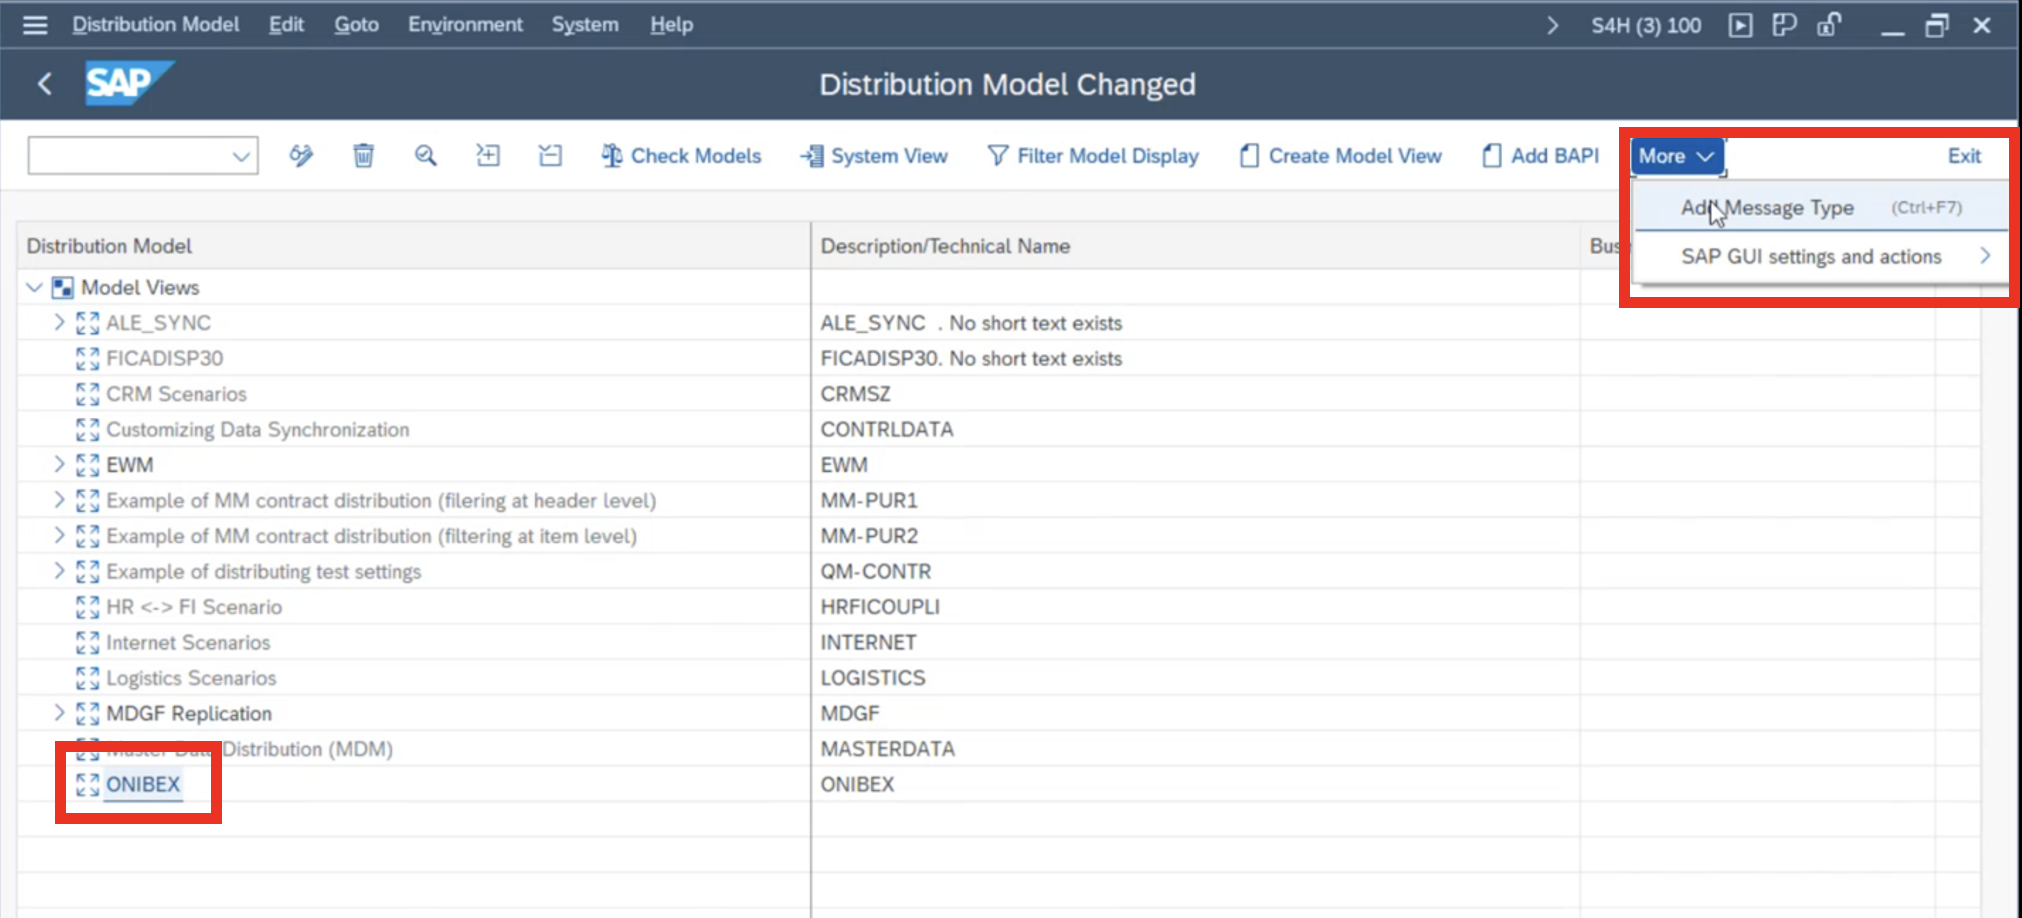Click the HRFICOUPLI technical name cell
2022x918 pixels.
tap(880, 607)
